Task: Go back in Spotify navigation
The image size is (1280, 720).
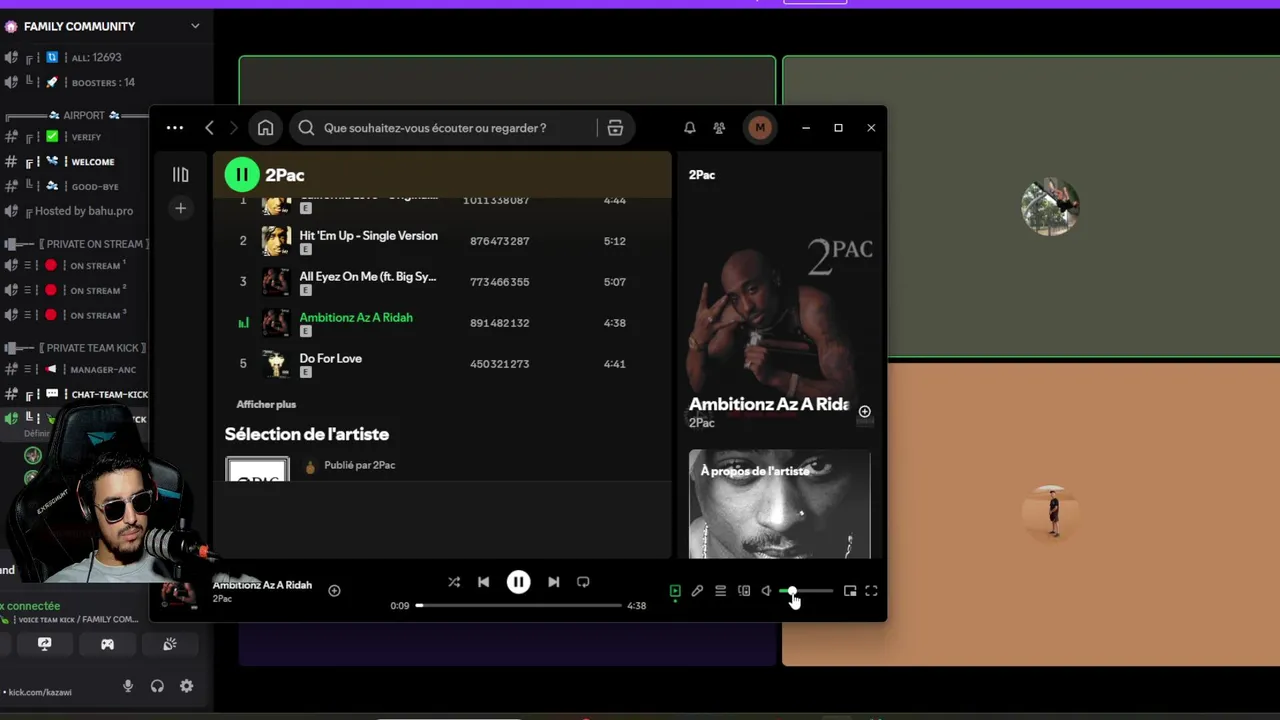Action: tap(209, 128)
